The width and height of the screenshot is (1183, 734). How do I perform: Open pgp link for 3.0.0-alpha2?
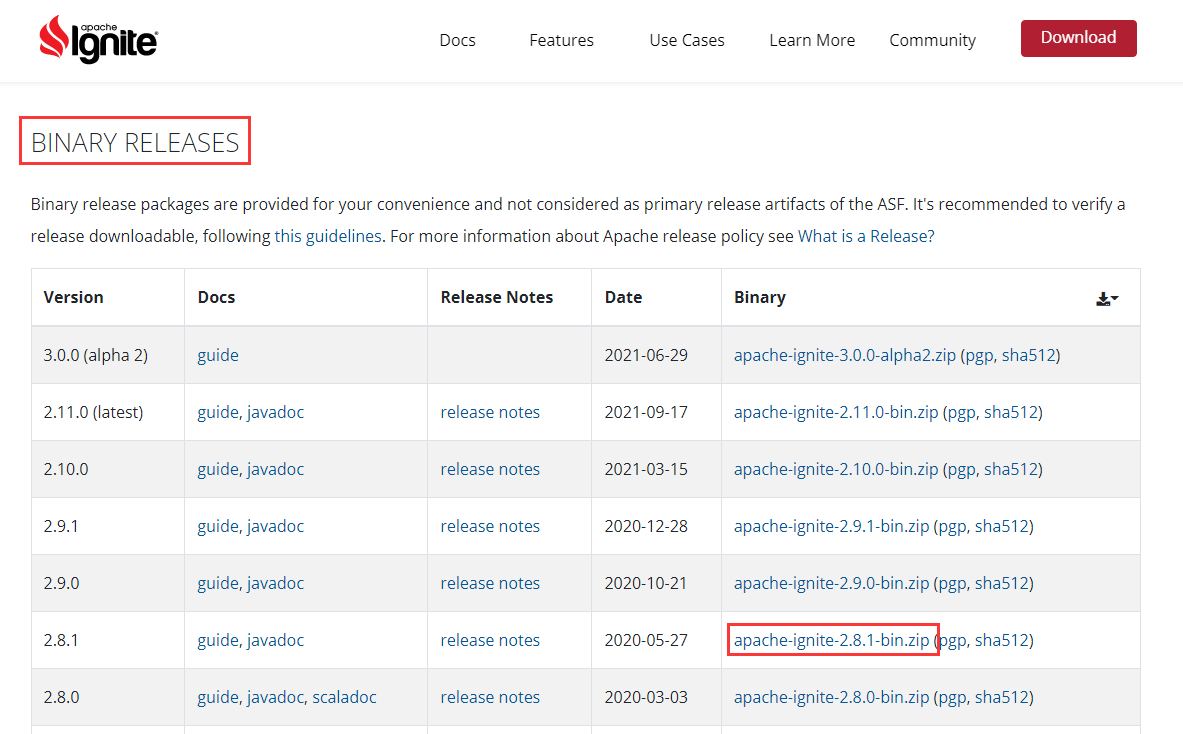(x=979, y=355)
